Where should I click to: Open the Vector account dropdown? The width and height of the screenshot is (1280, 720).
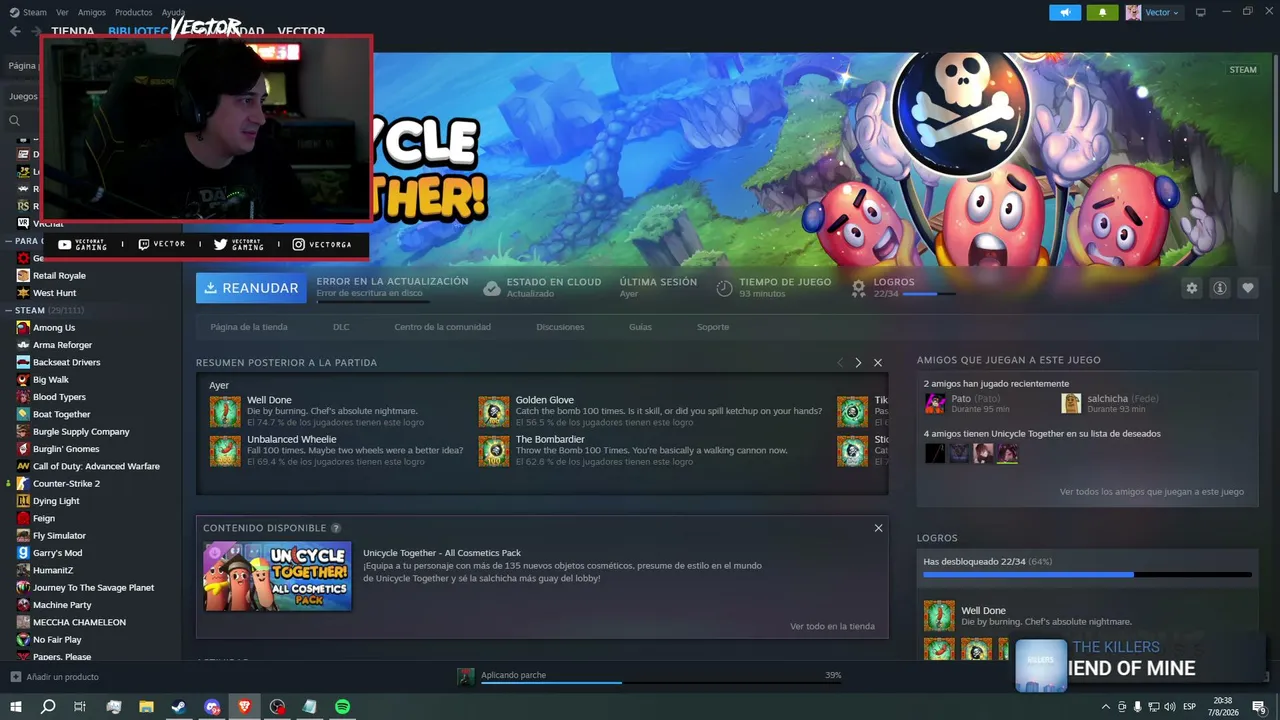tap(1153, 12)
